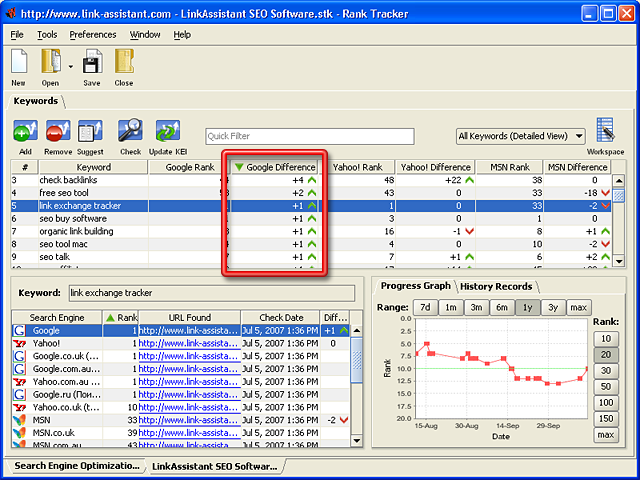Set graph range to 7d
The height and width of the screenshot is (480, 640).
point(425,307)
